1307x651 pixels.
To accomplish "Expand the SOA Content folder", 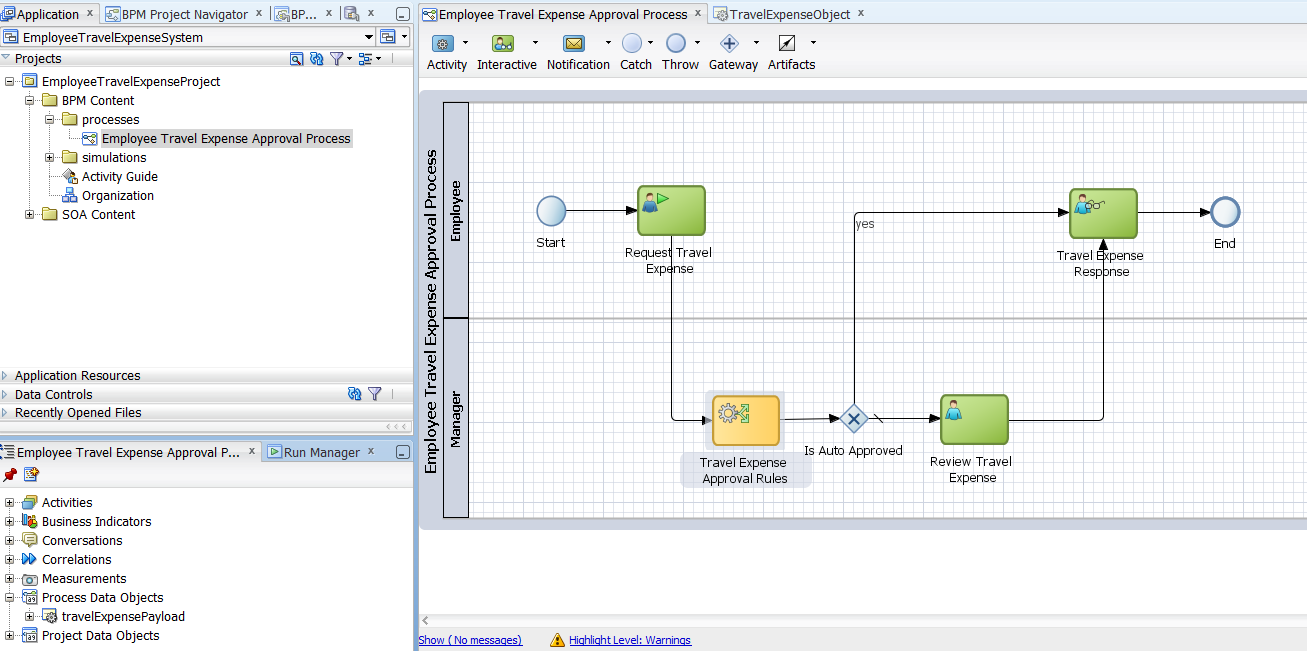I will click(30, 214).
